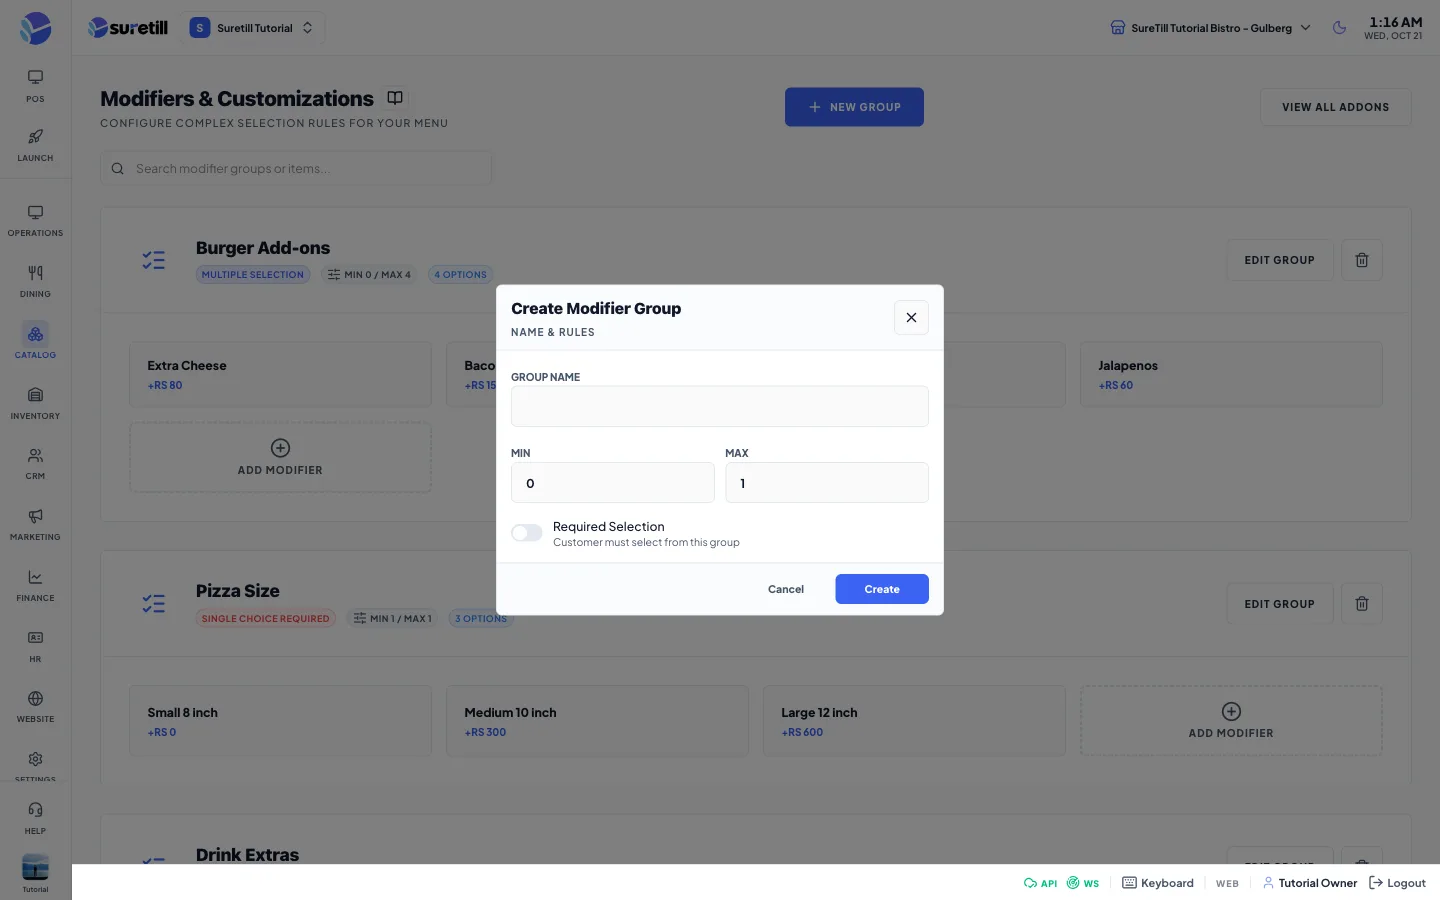This screenshot has width=1440, height=900.
Task: Focus the Group Name field
Action: point(720,406)
